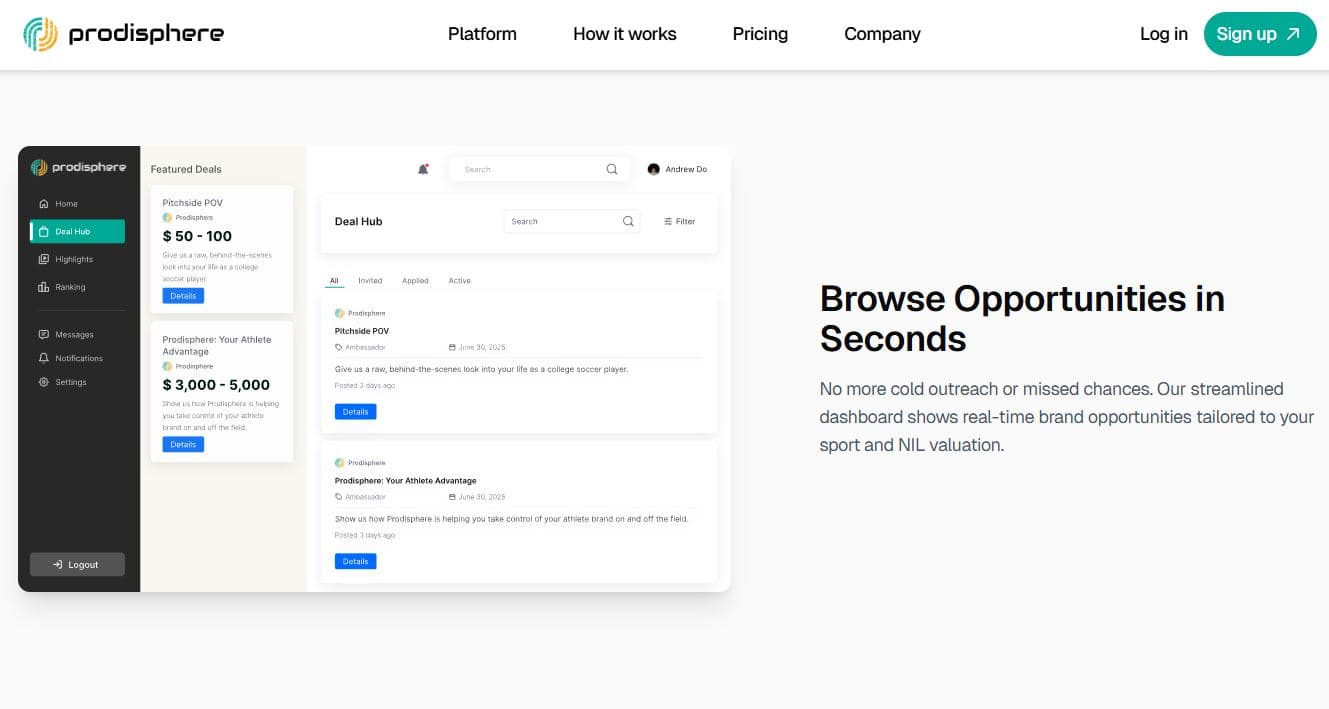Image resolution: width=1329 pixels, height=709 pixels.
Task: Open Settings via the gear icon
Action: [43, 382]
